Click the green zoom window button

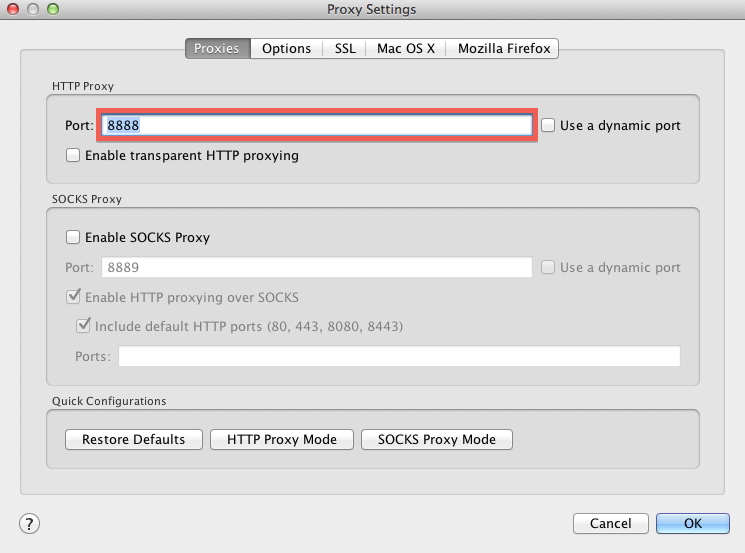point(53,9)
